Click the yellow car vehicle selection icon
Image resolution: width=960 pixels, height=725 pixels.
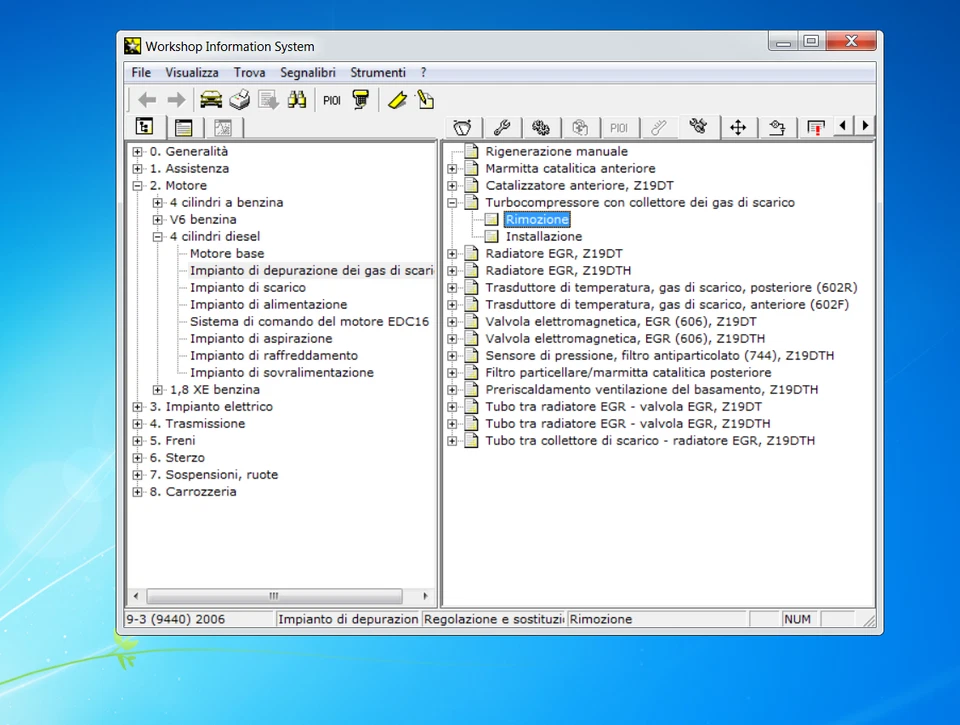(211, 99)
